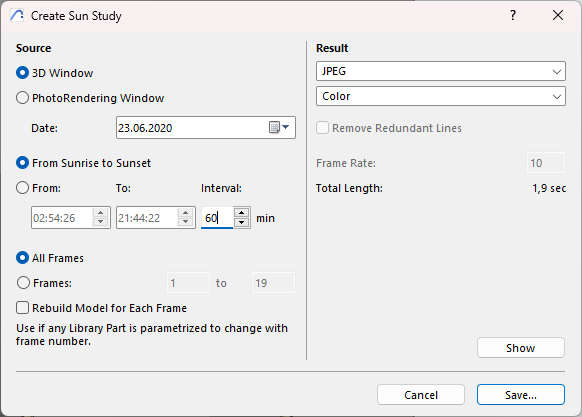The width and height of the screenshot is (582, 417).
Task: Select the All Frames option
Action: pyautogui.click(x=22, y=258)
